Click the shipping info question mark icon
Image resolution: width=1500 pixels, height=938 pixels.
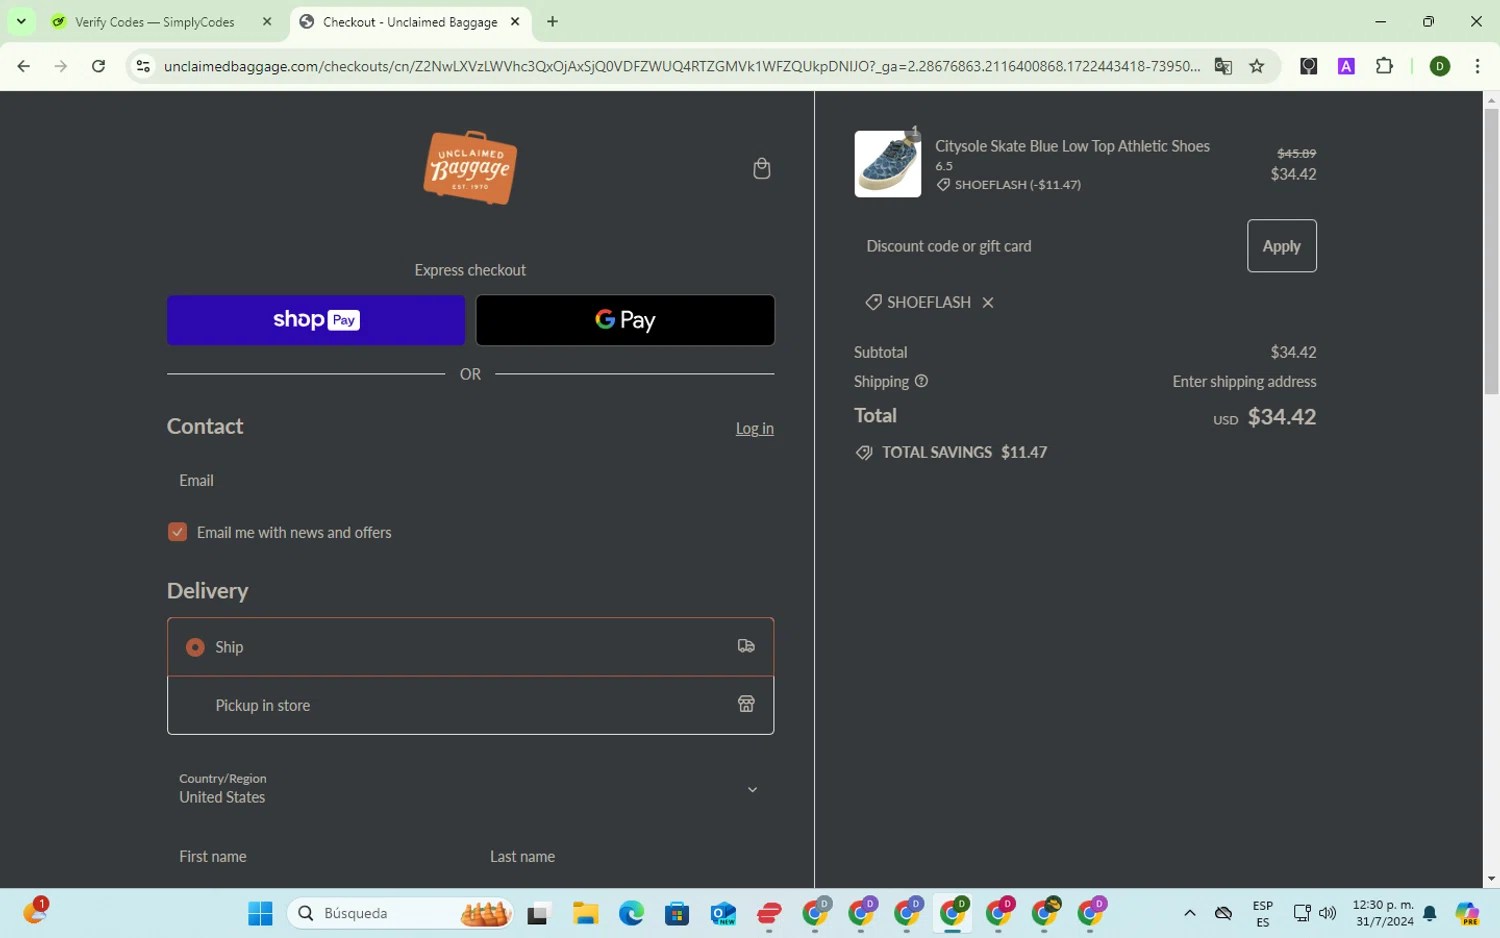point(921,381)
